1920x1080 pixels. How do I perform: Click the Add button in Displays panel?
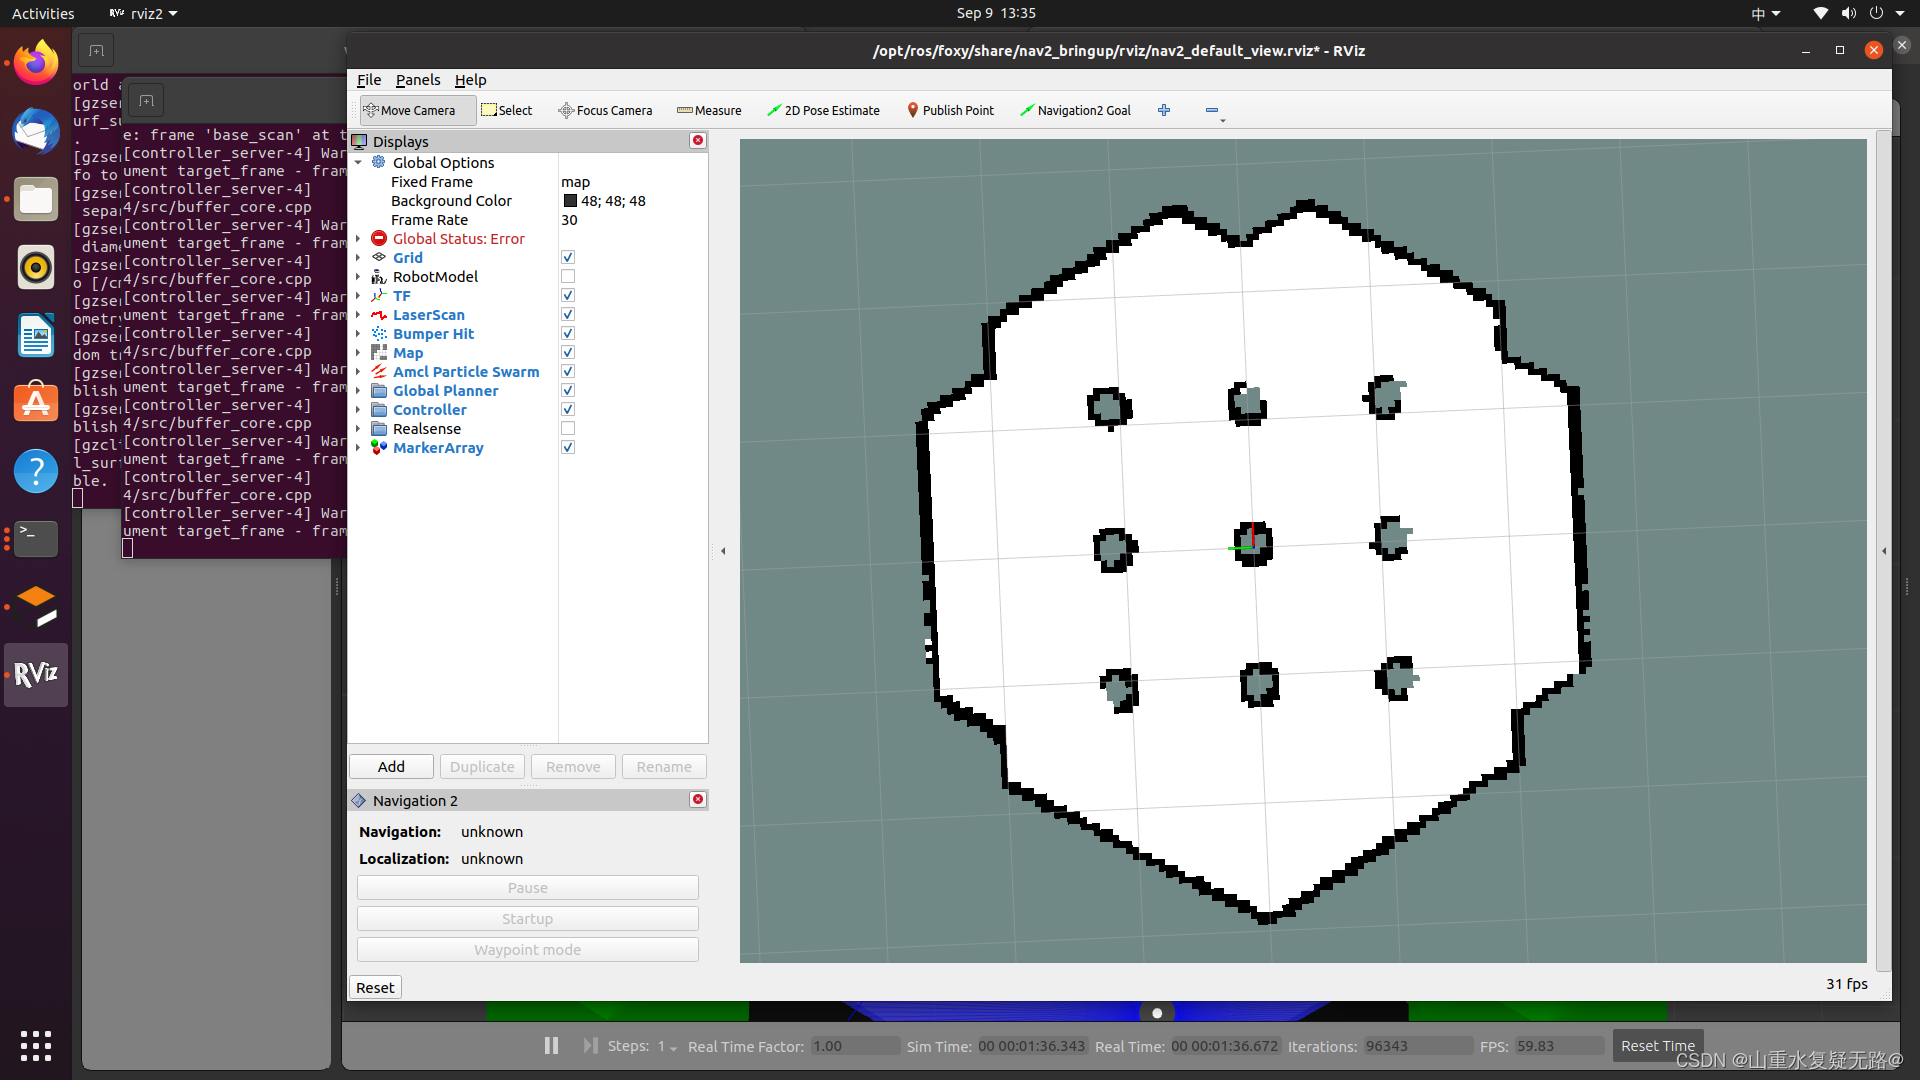click(390, 765)
